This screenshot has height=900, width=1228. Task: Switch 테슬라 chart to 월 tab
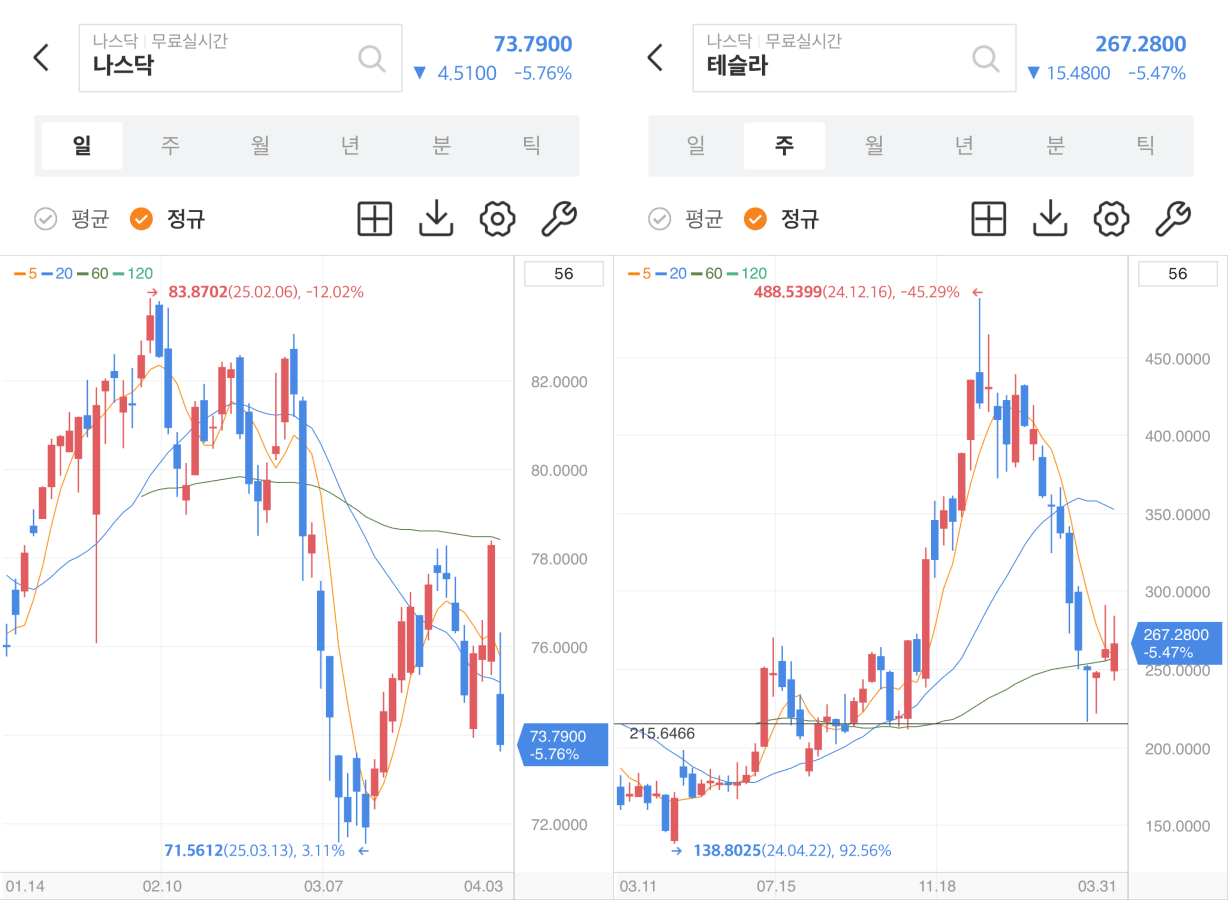(874, 146)
